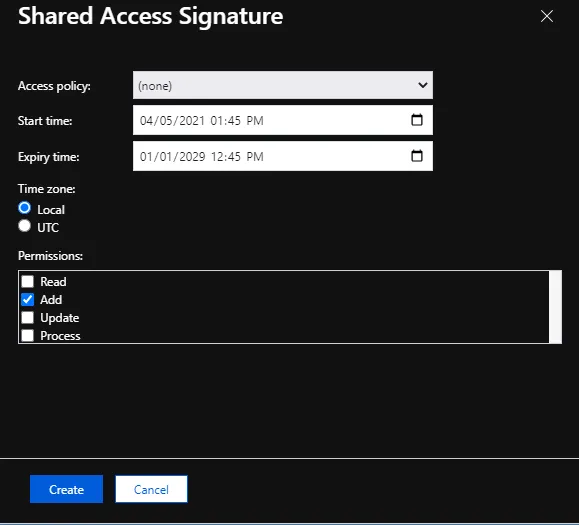
Task: Click the Cancel button
Action: click(x=151, y=489)
